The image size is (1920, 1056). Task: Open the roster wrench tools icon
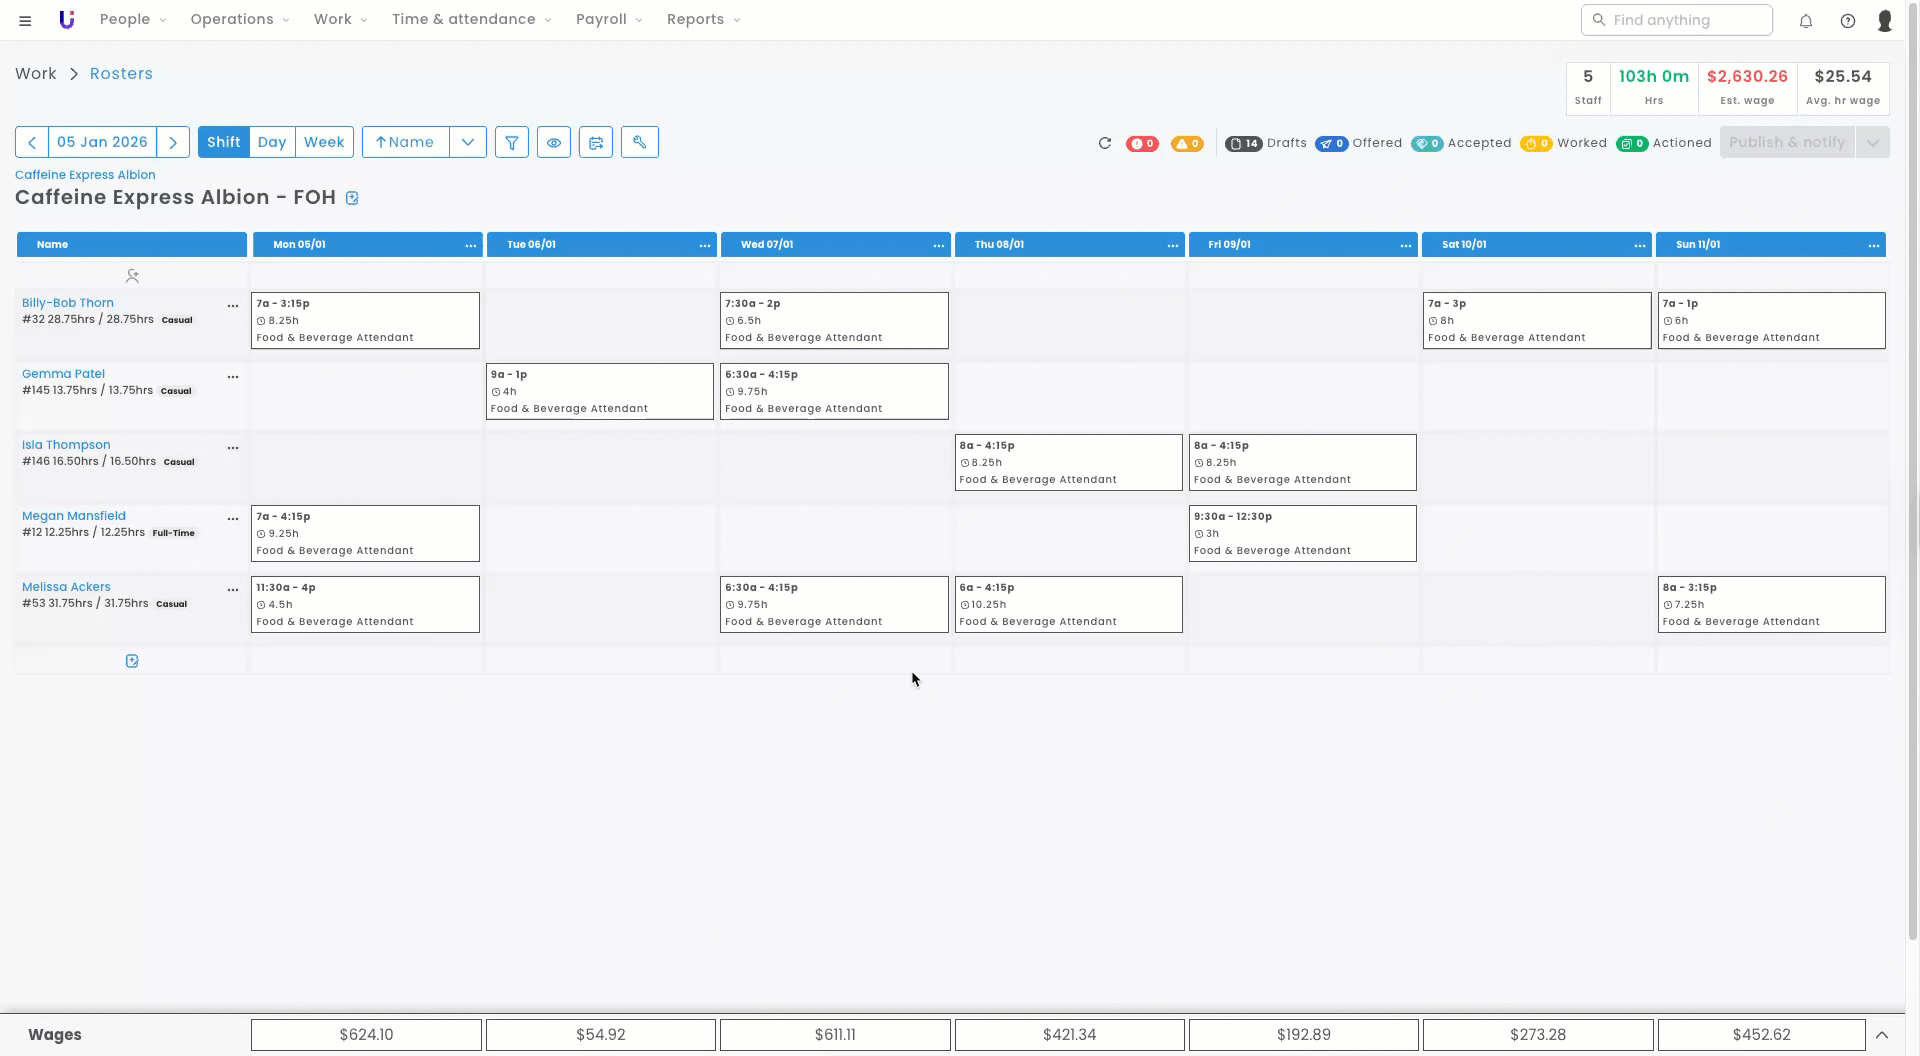point(639,142)
